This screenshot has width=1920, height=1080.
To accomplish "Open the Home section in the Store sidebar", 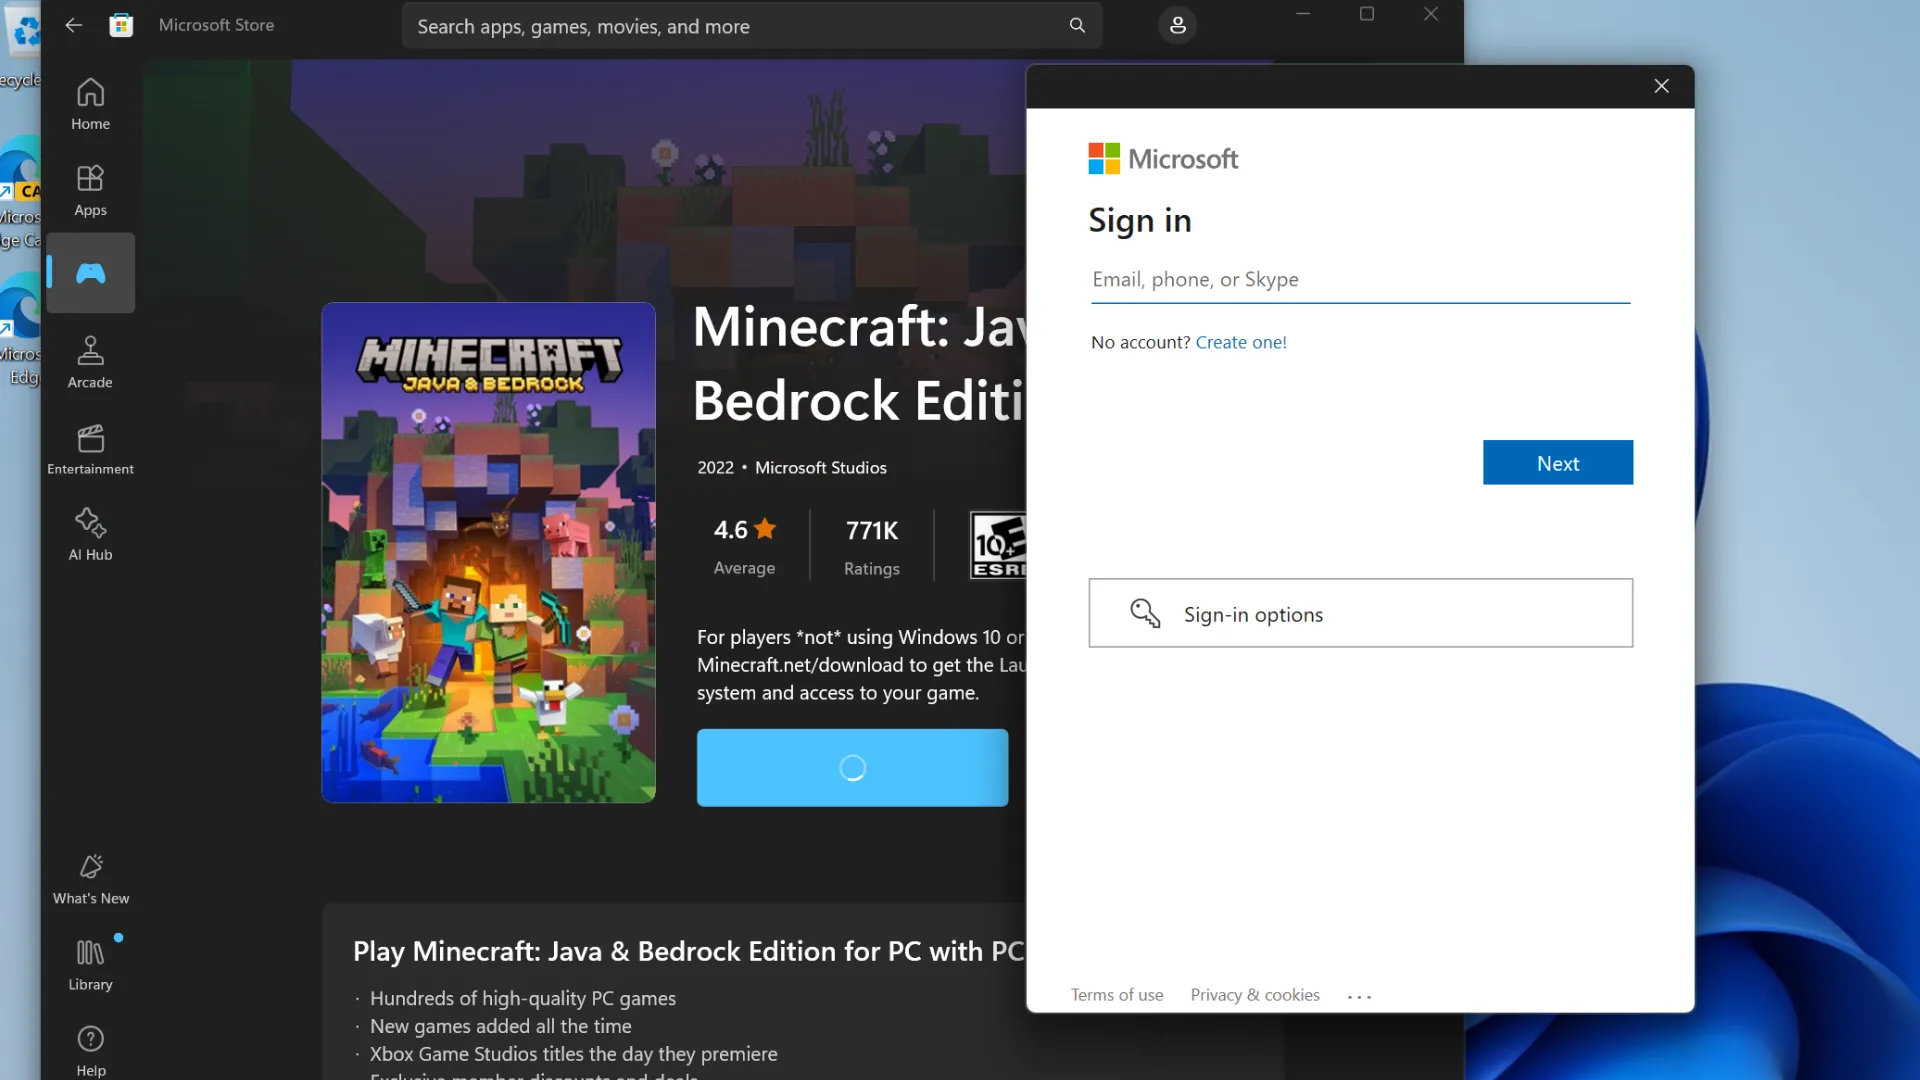I will click(90, 103).
